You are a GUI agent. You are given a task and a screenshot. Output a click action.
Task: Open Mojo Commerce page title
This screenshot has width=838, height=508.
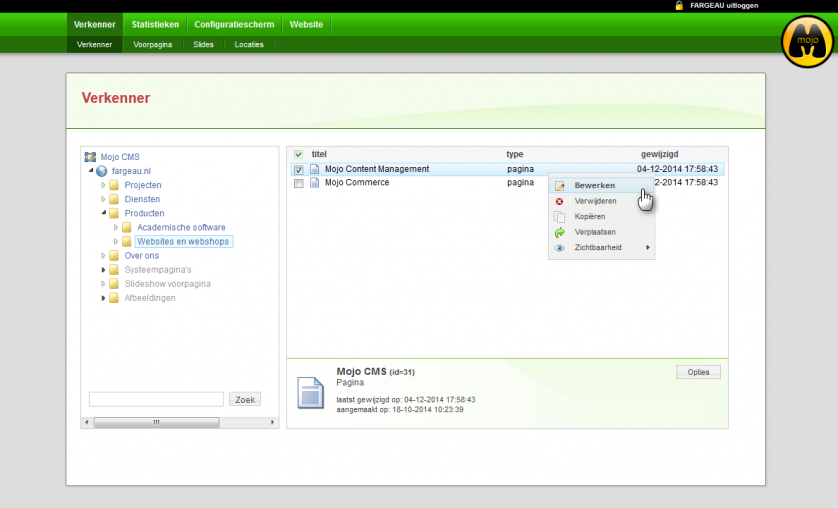click(357, 183)
